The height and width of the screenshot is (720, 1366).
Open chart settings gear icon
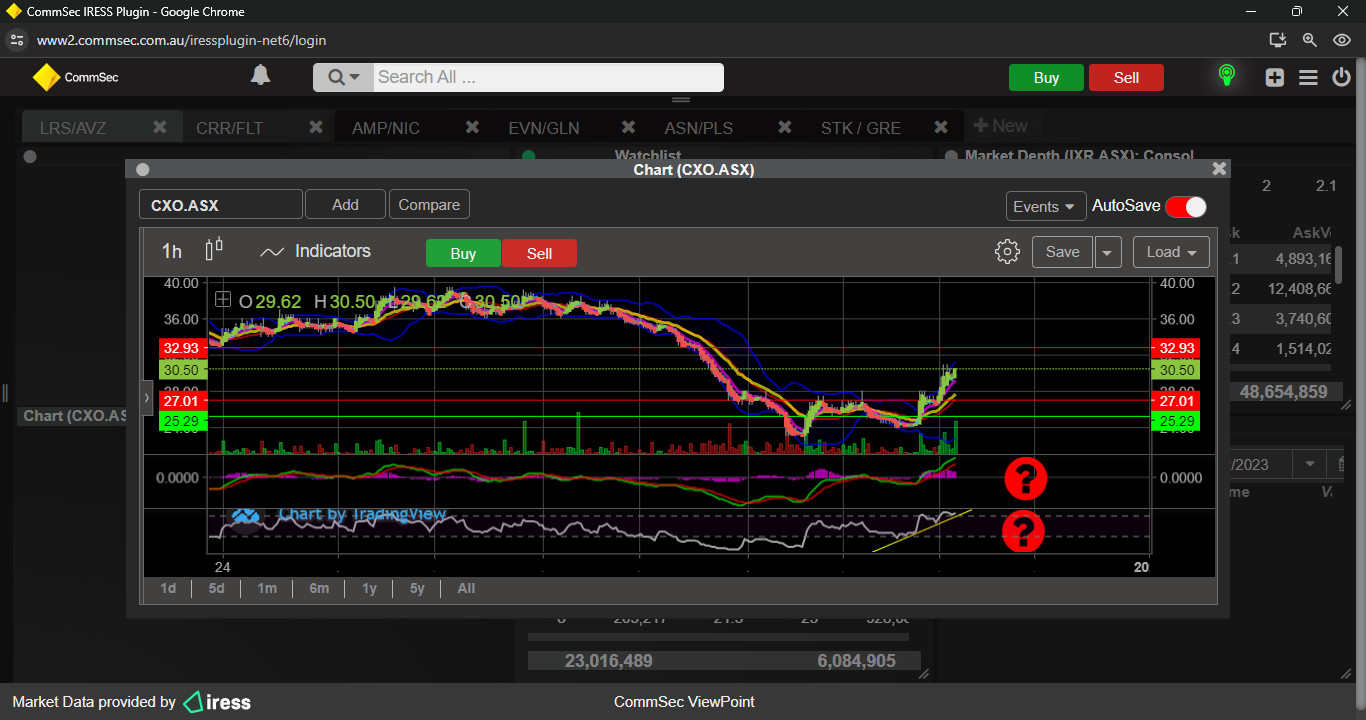pyautogui.click(x=1007, y=252)
